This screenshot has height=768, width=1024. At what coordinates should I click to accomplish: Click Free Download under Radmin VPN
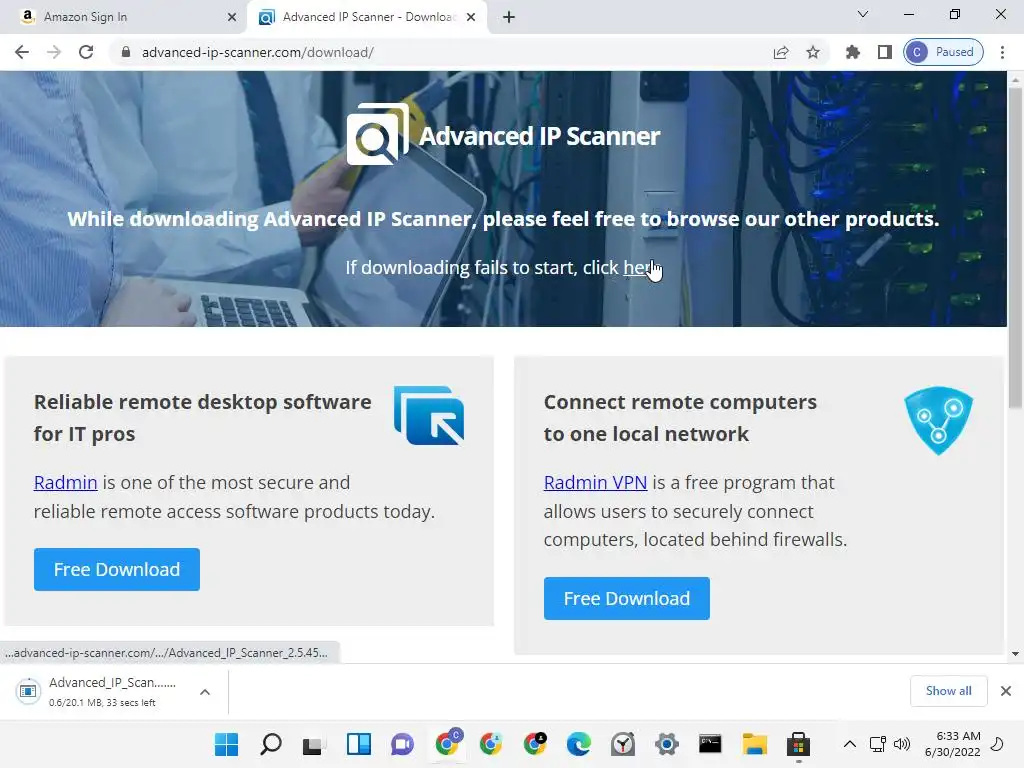(626, 598)
